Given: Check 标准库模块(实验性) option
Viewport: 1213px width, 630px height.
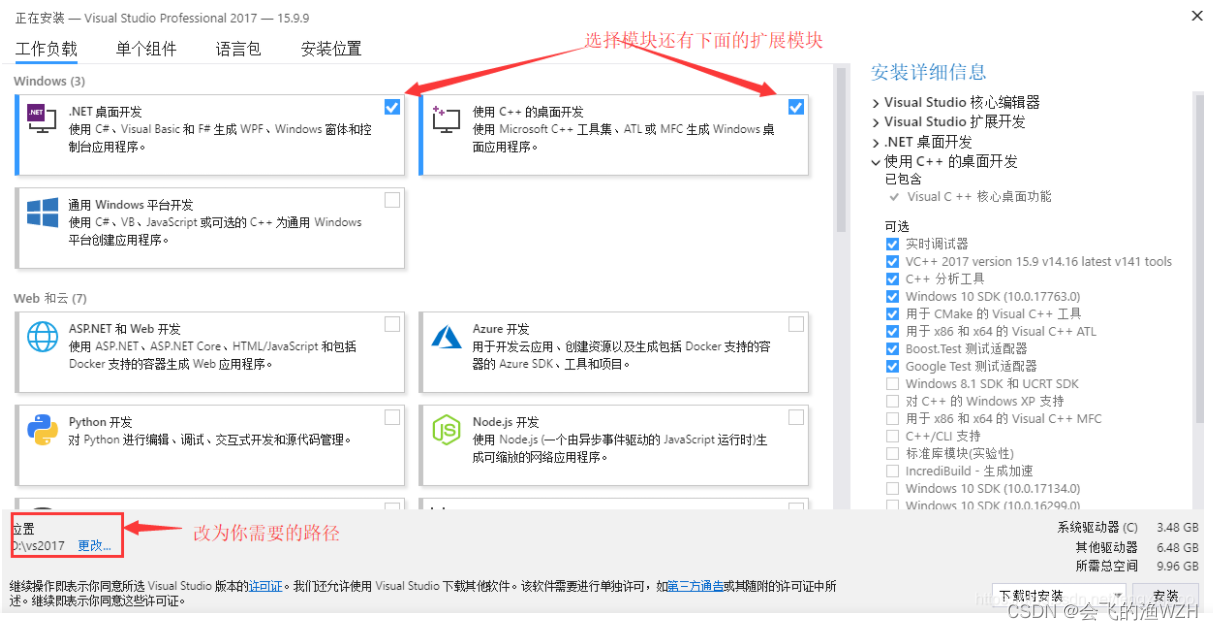Looking at the screenshot, I should [x=892, y=454].
